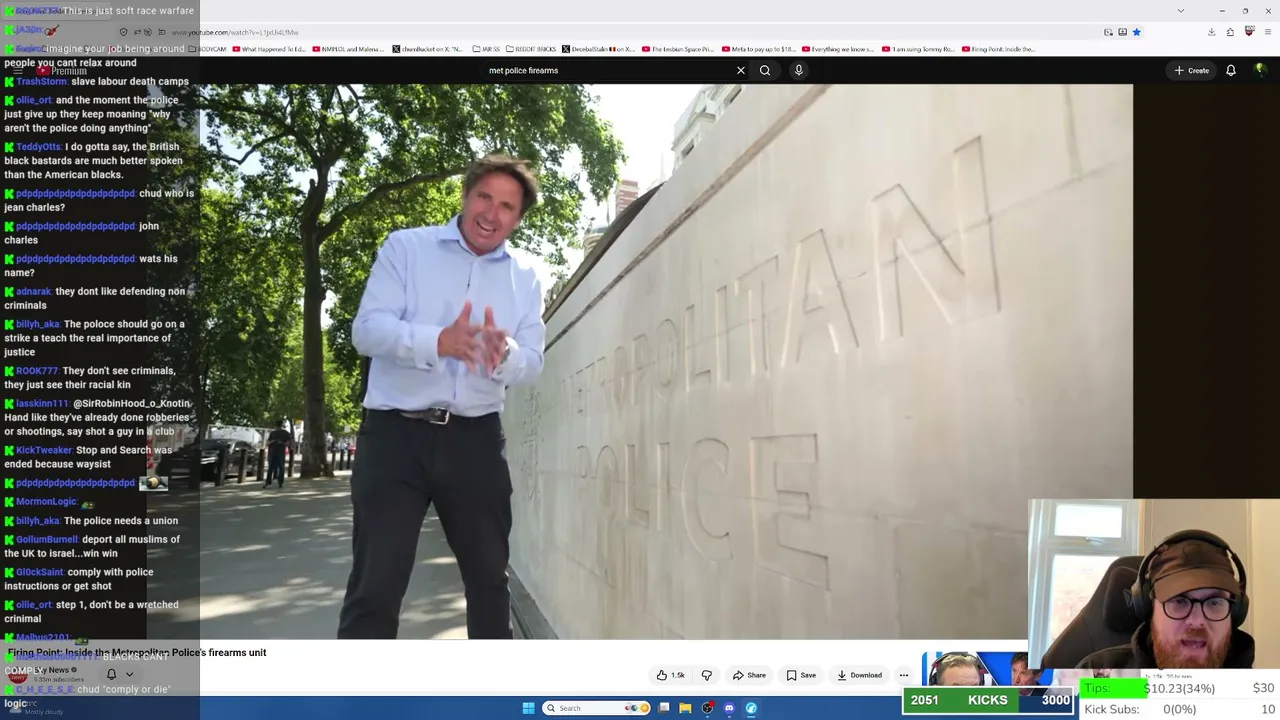
Task: Open browser extensions icon
Action: [x=1230, y=32]
